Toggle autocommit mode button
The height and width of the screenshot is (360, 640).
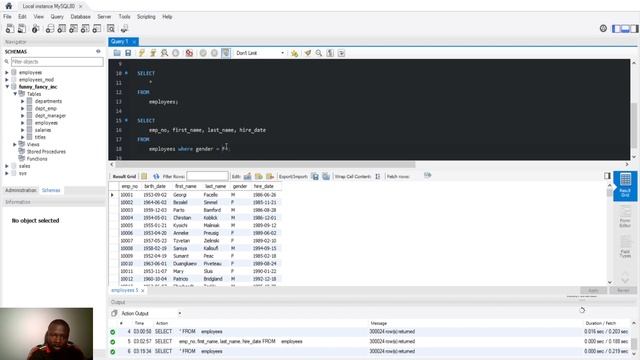pos(226,53)
